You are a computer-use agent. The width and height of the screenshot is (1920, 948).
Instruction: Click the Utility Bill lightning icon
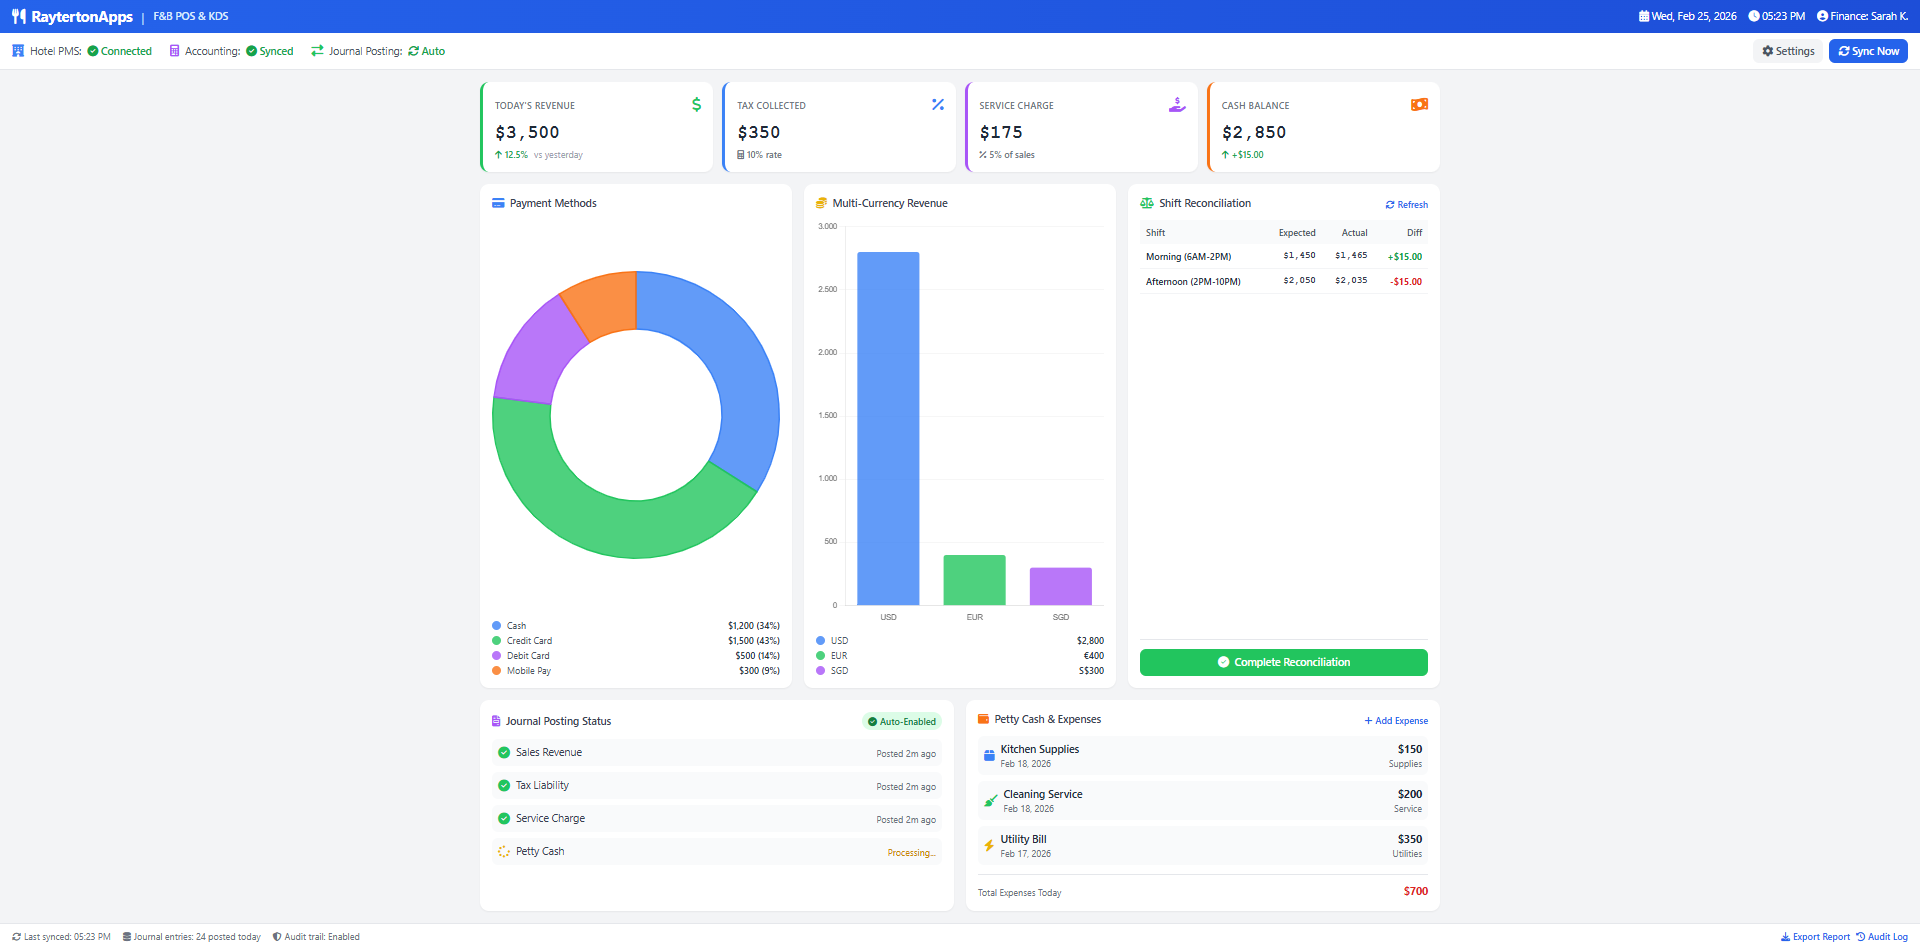[x=989, y=845]
